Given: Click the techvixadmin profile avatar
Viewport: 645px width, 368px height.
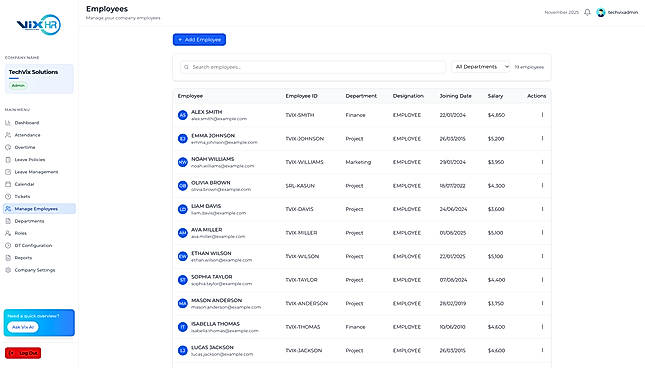Looking at the screenshot, I should pyautogui.click(x=601, y=12).
